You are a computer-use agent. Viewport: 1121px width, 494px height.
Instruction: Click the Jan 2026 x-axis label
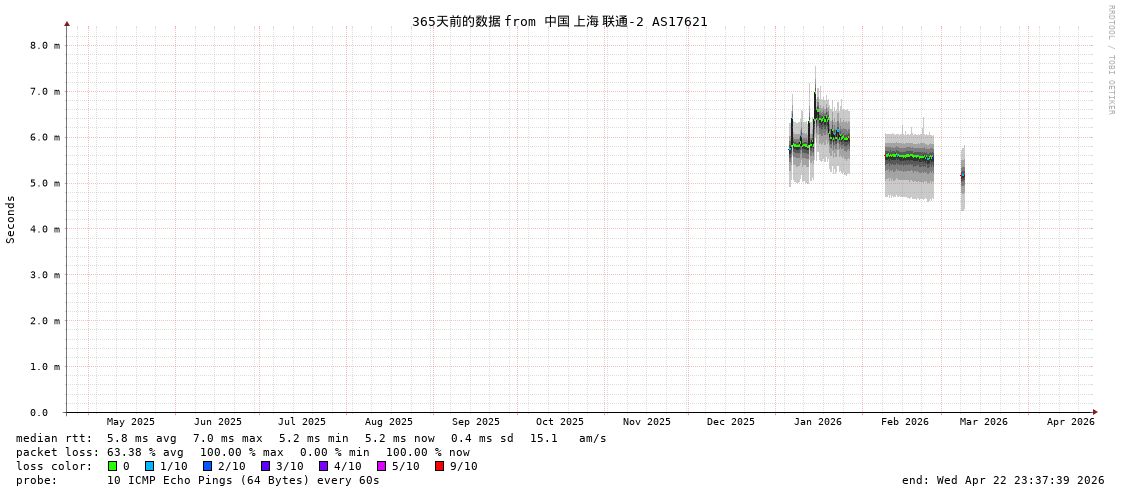[x=817, y=422]
